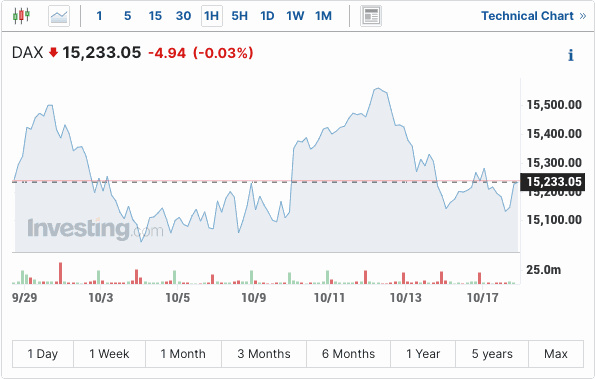Viewport: 595px width, 379px height.
Task: Open the news overlay icon
Action: click(x=371, y=16)
